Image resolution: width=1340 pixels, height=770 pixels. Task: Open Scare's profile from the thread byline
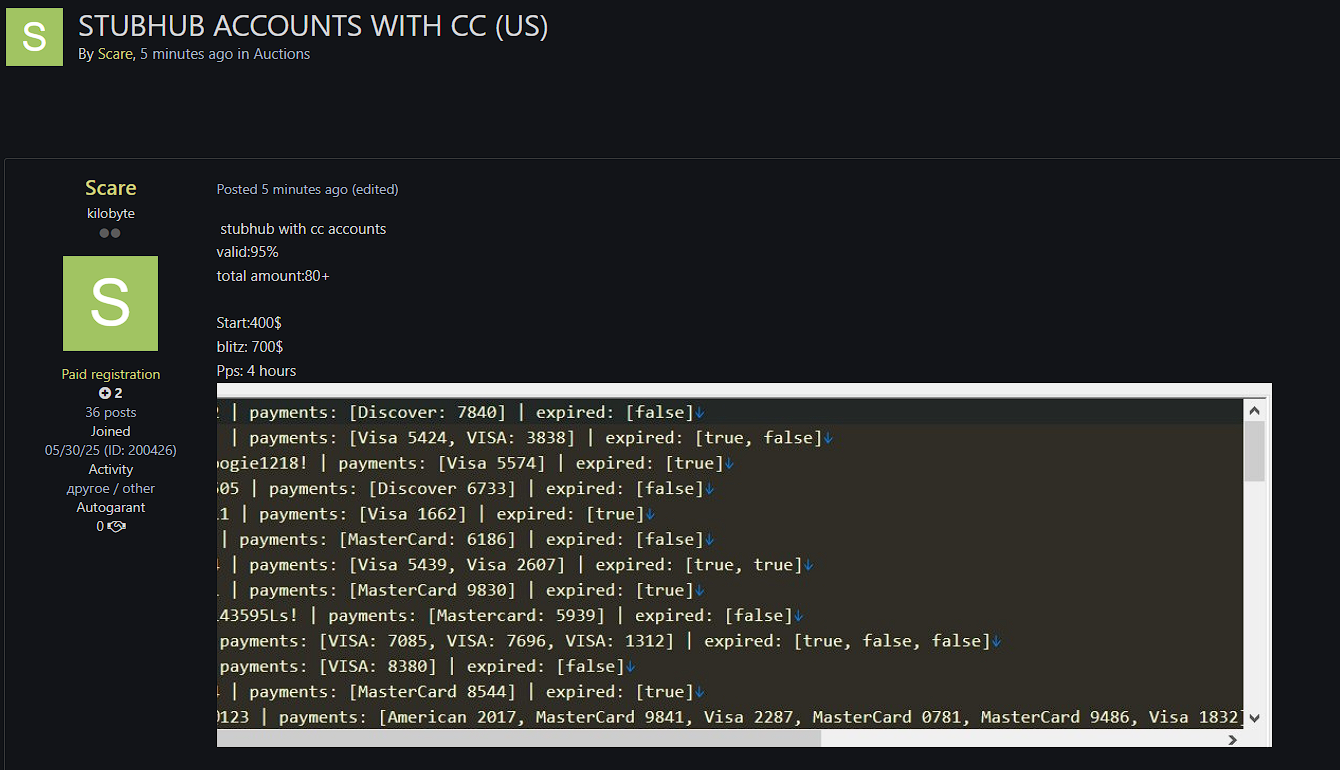coord(115,54)
